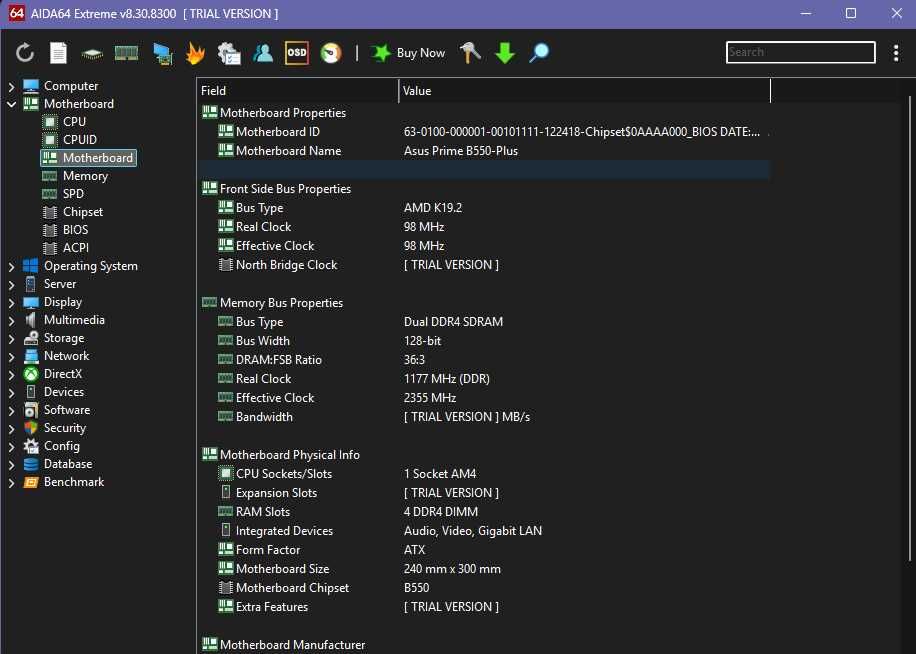Open the OSD panel icon
Image resolution: width=916 pixels, height=654 pixels.
(x=296, y=53)
